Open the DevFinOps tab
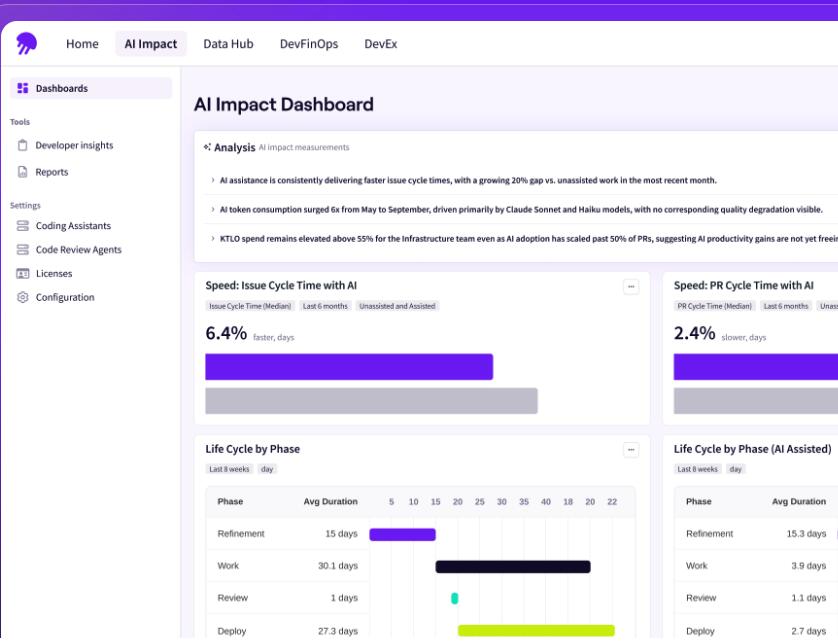Image resolution: width=838 pixels, height=642 pixels. 309,44
